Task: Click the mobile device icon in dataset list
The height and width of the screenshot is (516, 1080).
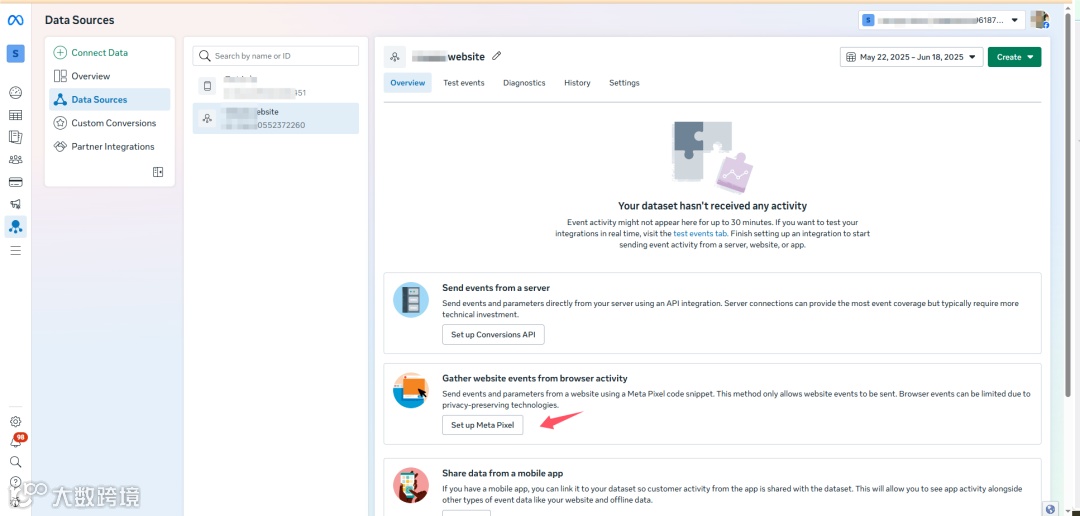Action: tap(206, 85)
